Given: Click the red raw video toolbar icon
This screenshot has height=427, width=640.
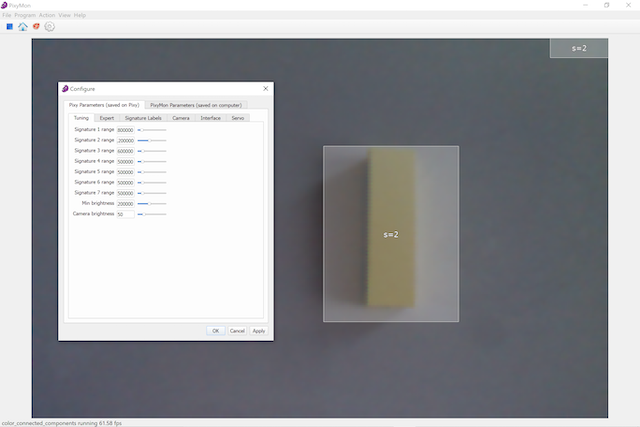Looking at the screenshot, I should coord(36,27).
